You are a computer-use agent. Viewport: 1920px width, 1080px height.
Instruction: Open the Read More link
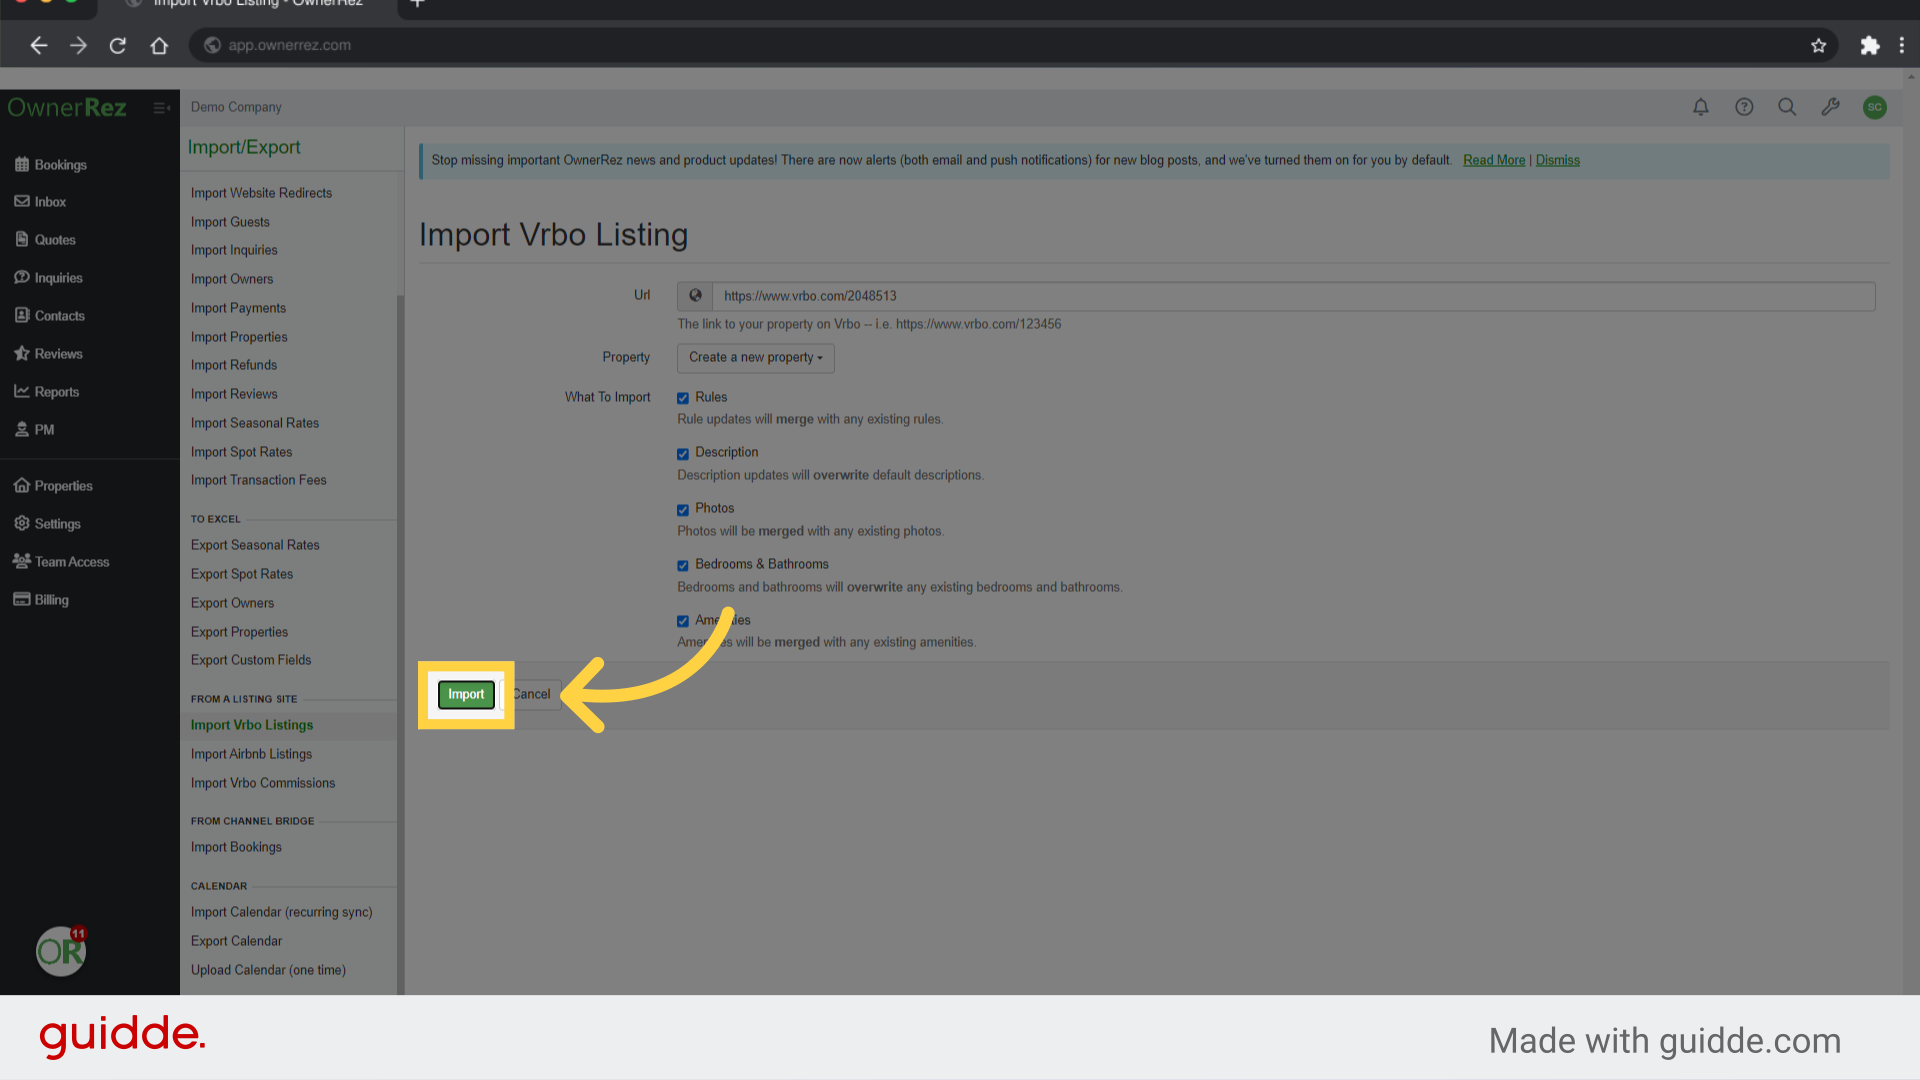[x=1493, y=160]
